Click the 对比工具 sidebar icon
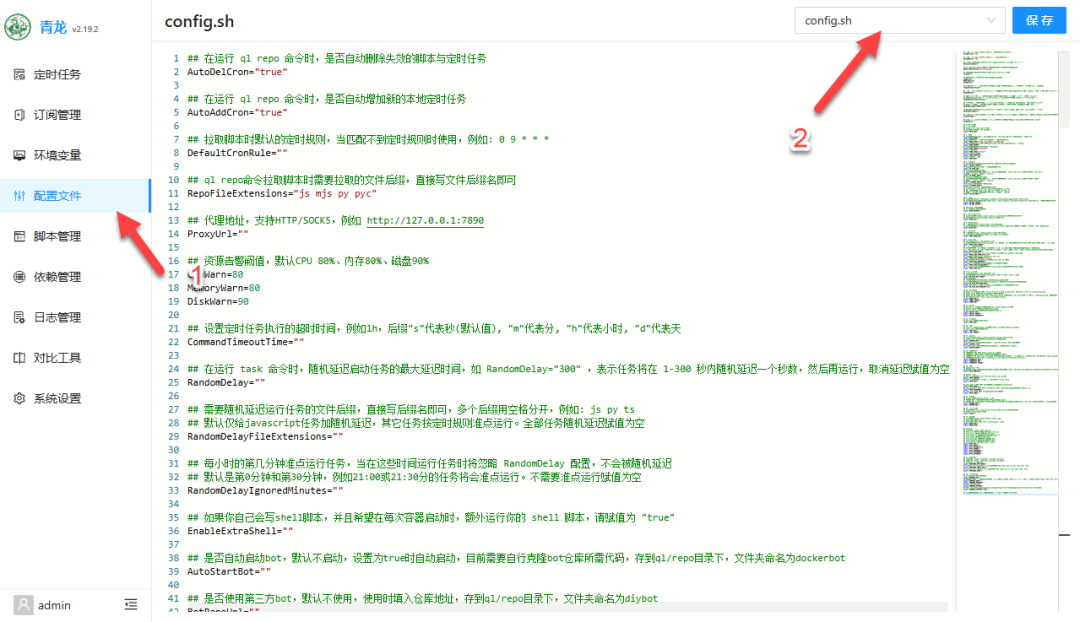 pos(19,358)
